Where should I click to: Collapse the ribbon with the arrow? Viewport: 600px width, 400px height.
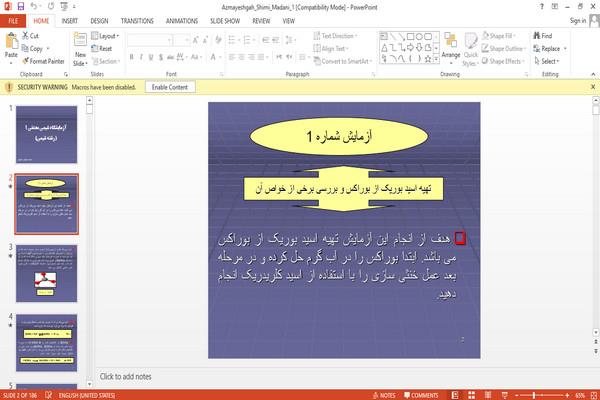pos(593,74)
